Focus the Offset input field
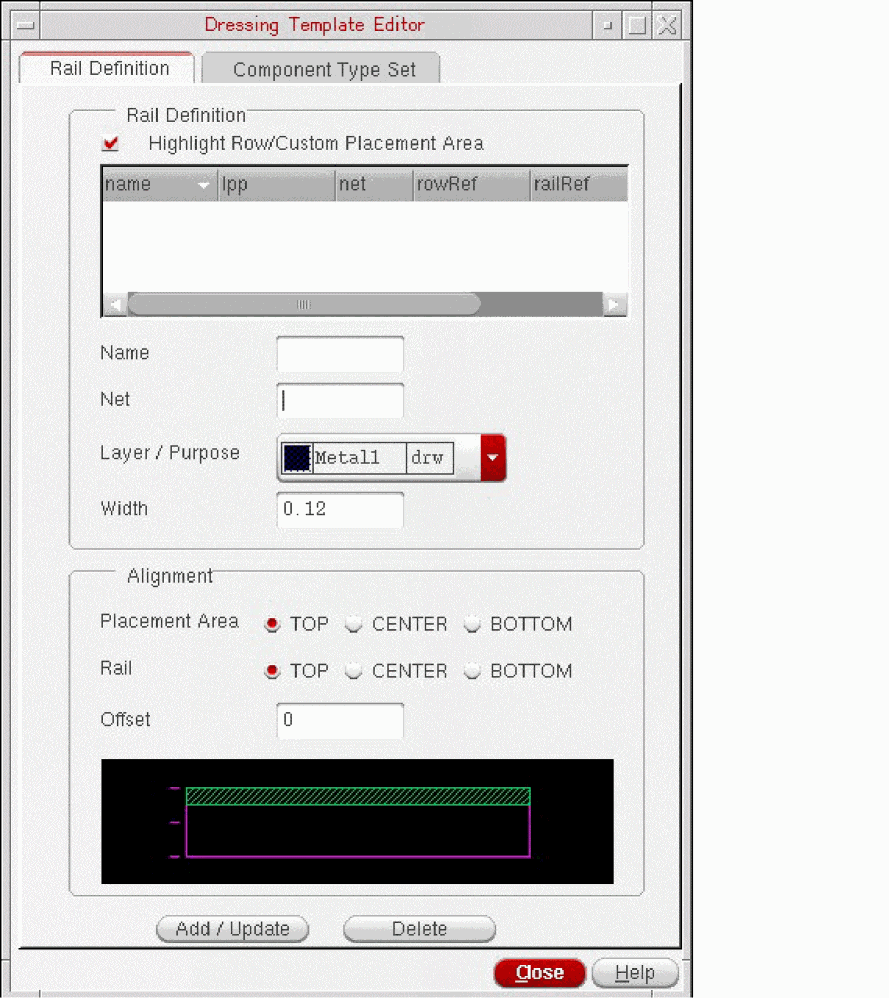The height and width of the screenshot is (998, 889). (340, 720)
